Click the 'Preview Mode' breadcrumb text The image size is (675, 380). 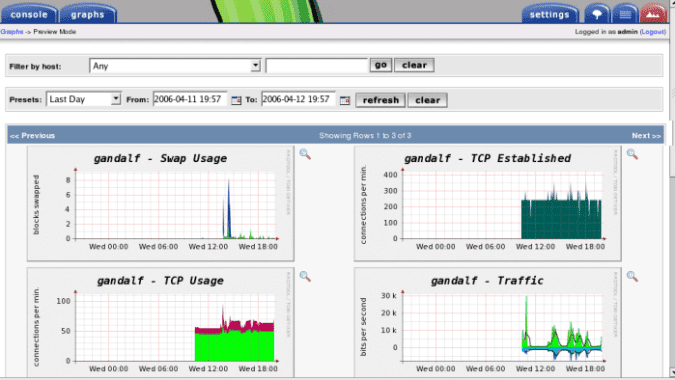(x=55, y=31)
